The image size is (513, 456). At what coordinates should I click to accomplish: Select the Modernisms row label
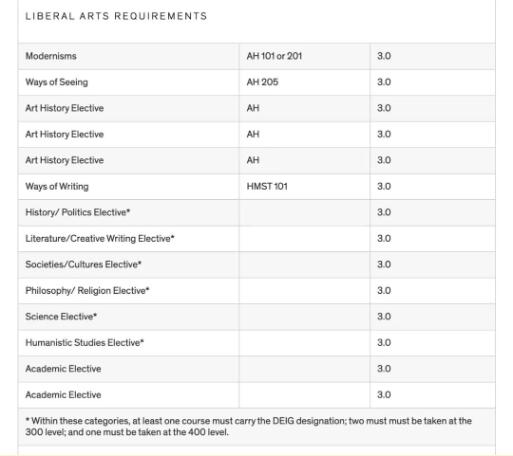[x=51, y=56]
